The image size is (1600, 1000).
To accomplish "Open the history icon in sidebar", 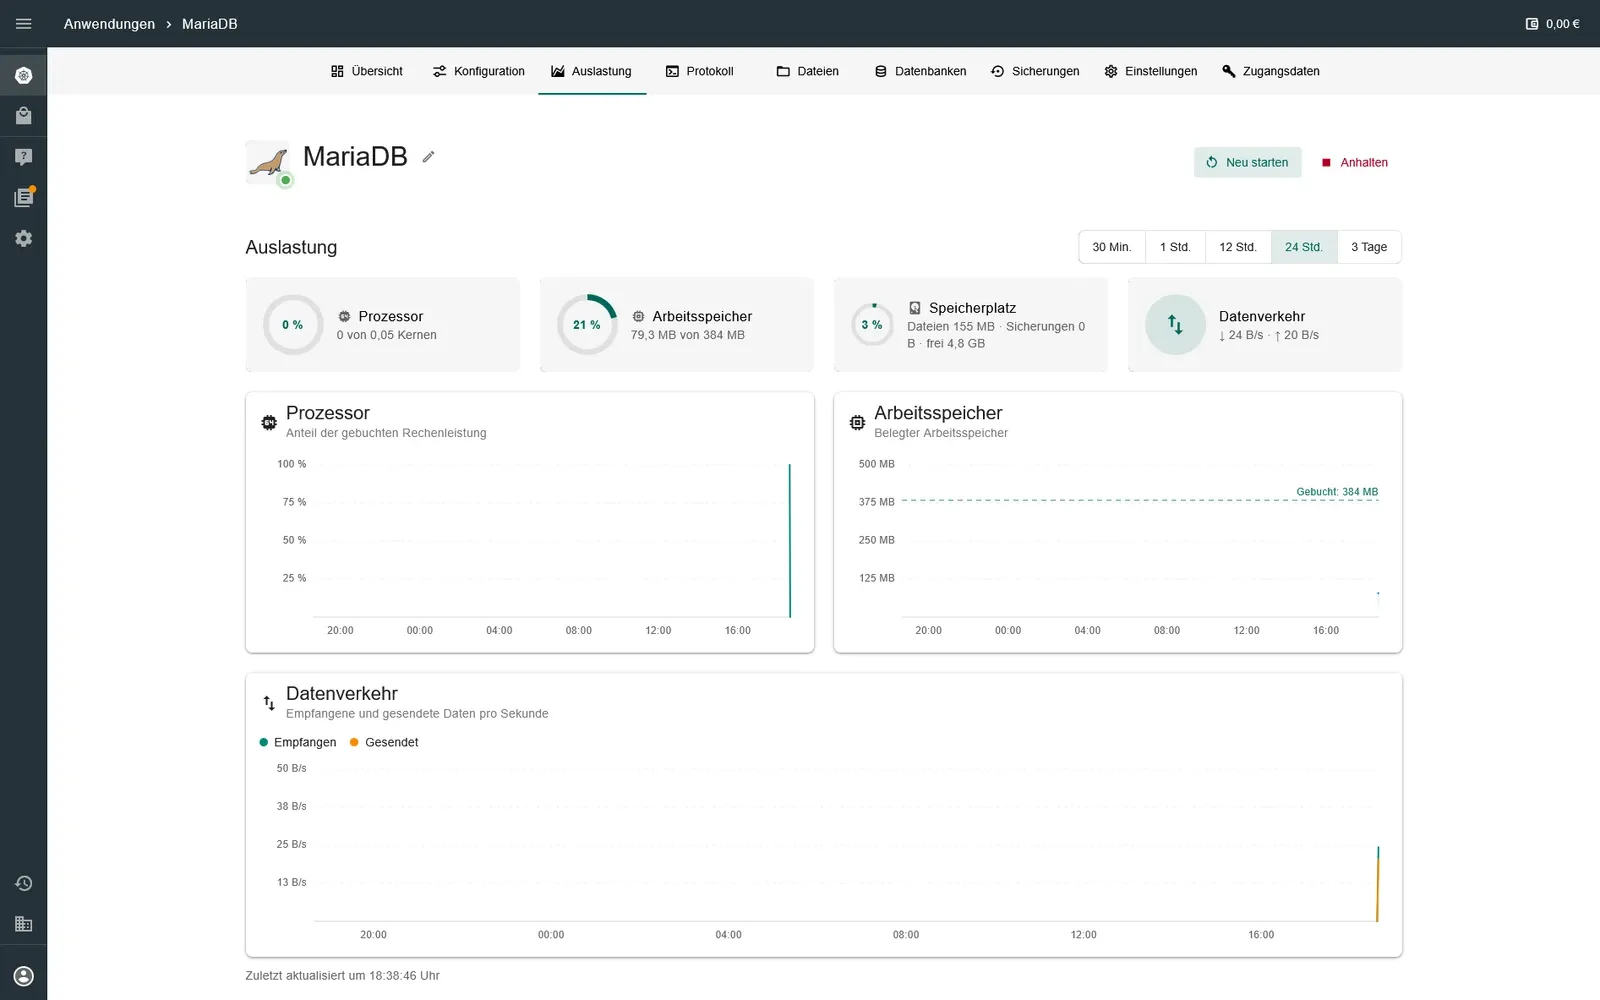I will [x=24, y=884].
